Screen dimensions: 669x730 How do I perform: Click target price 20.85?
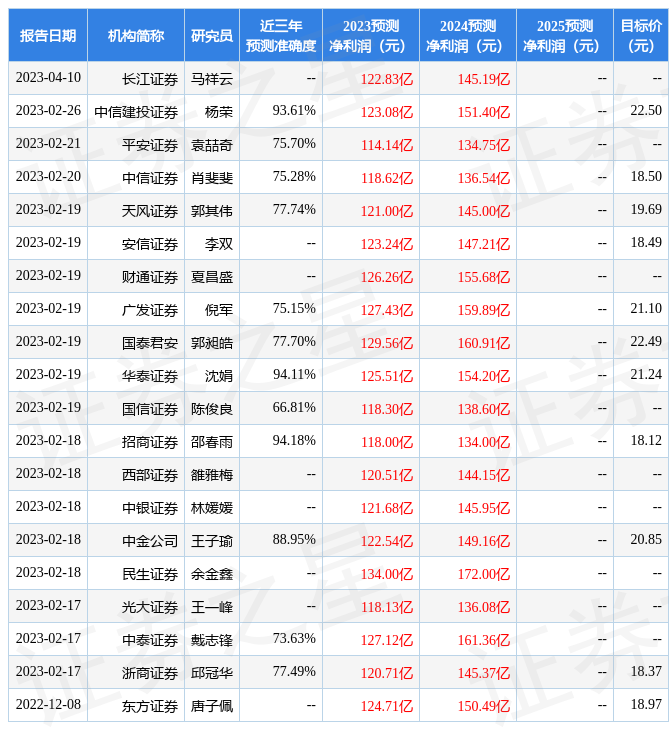click(646, 540)
